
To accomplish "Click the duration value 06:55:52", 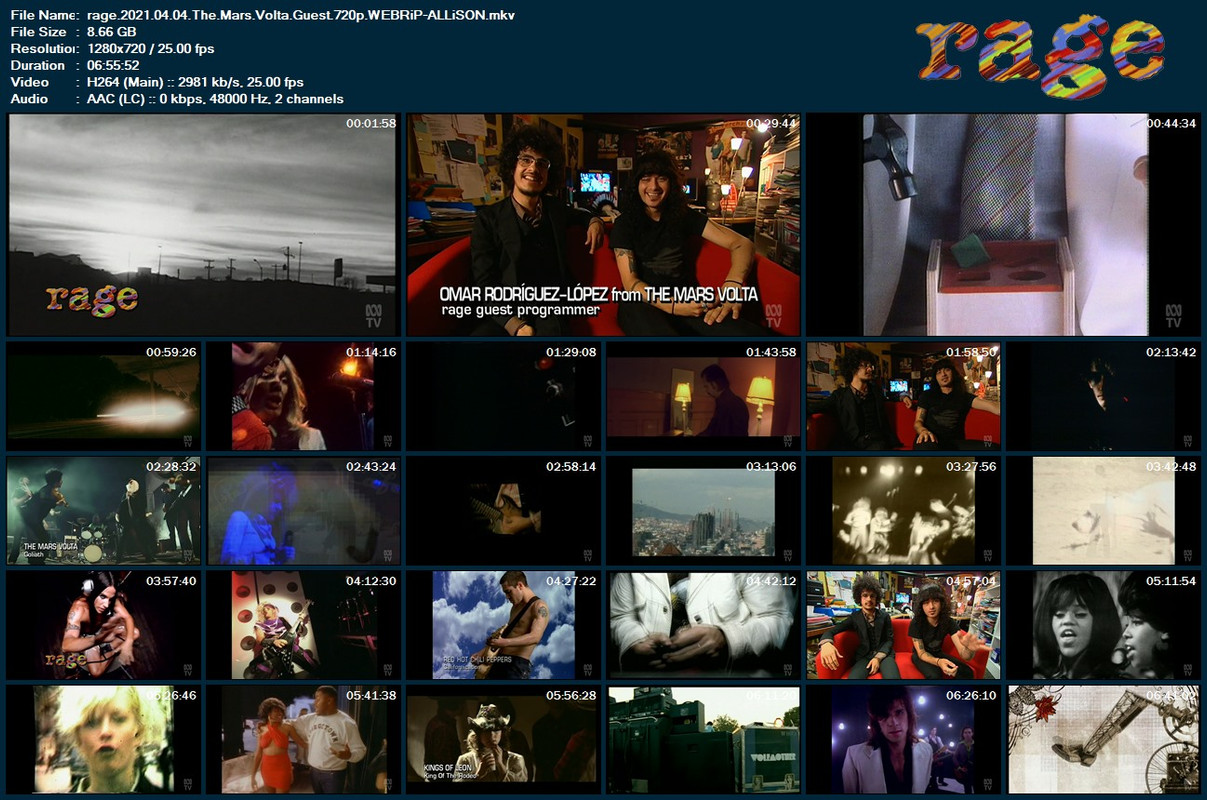I will click(114, 65).
